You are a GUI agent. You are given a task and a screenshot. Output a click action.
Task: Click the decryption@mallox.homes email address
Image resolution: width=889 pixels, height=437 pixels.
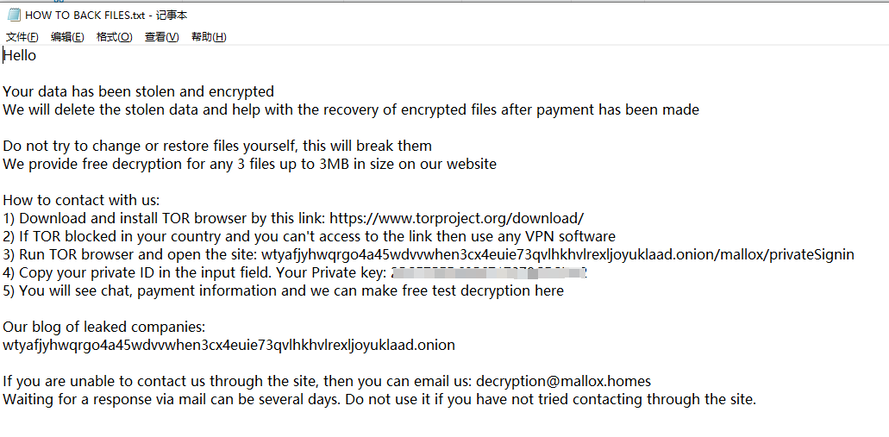[x=563, y=381]
